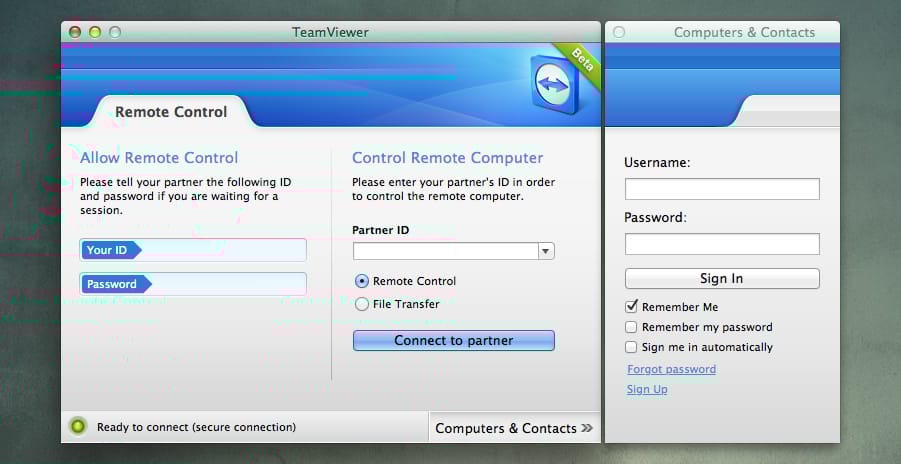Click the Your ID field

click(193, 250)
